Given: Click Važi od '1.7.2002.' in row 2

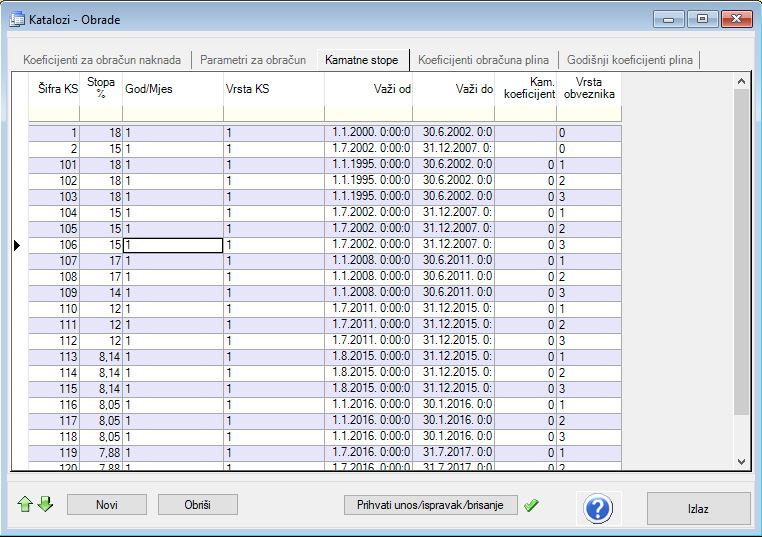Looking at the screenshot, I should click(369, 149).
